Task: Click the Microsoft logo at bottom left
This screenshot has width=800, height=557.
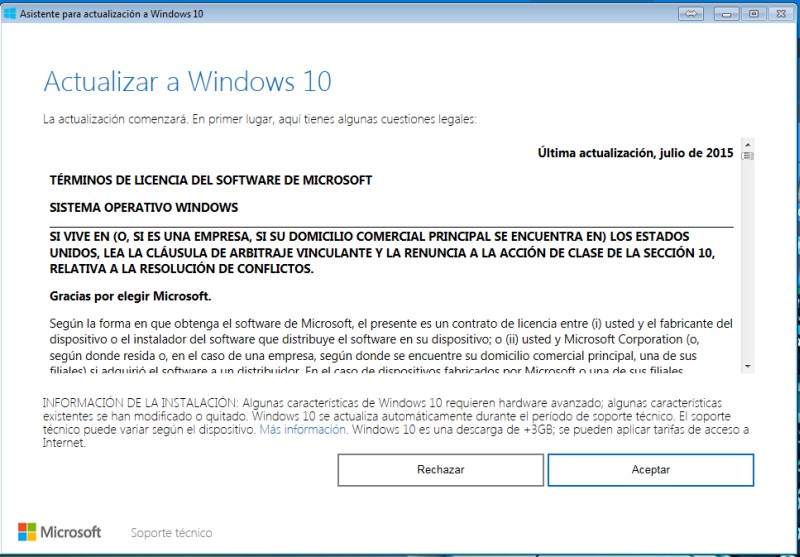Action: pos(59,532)
